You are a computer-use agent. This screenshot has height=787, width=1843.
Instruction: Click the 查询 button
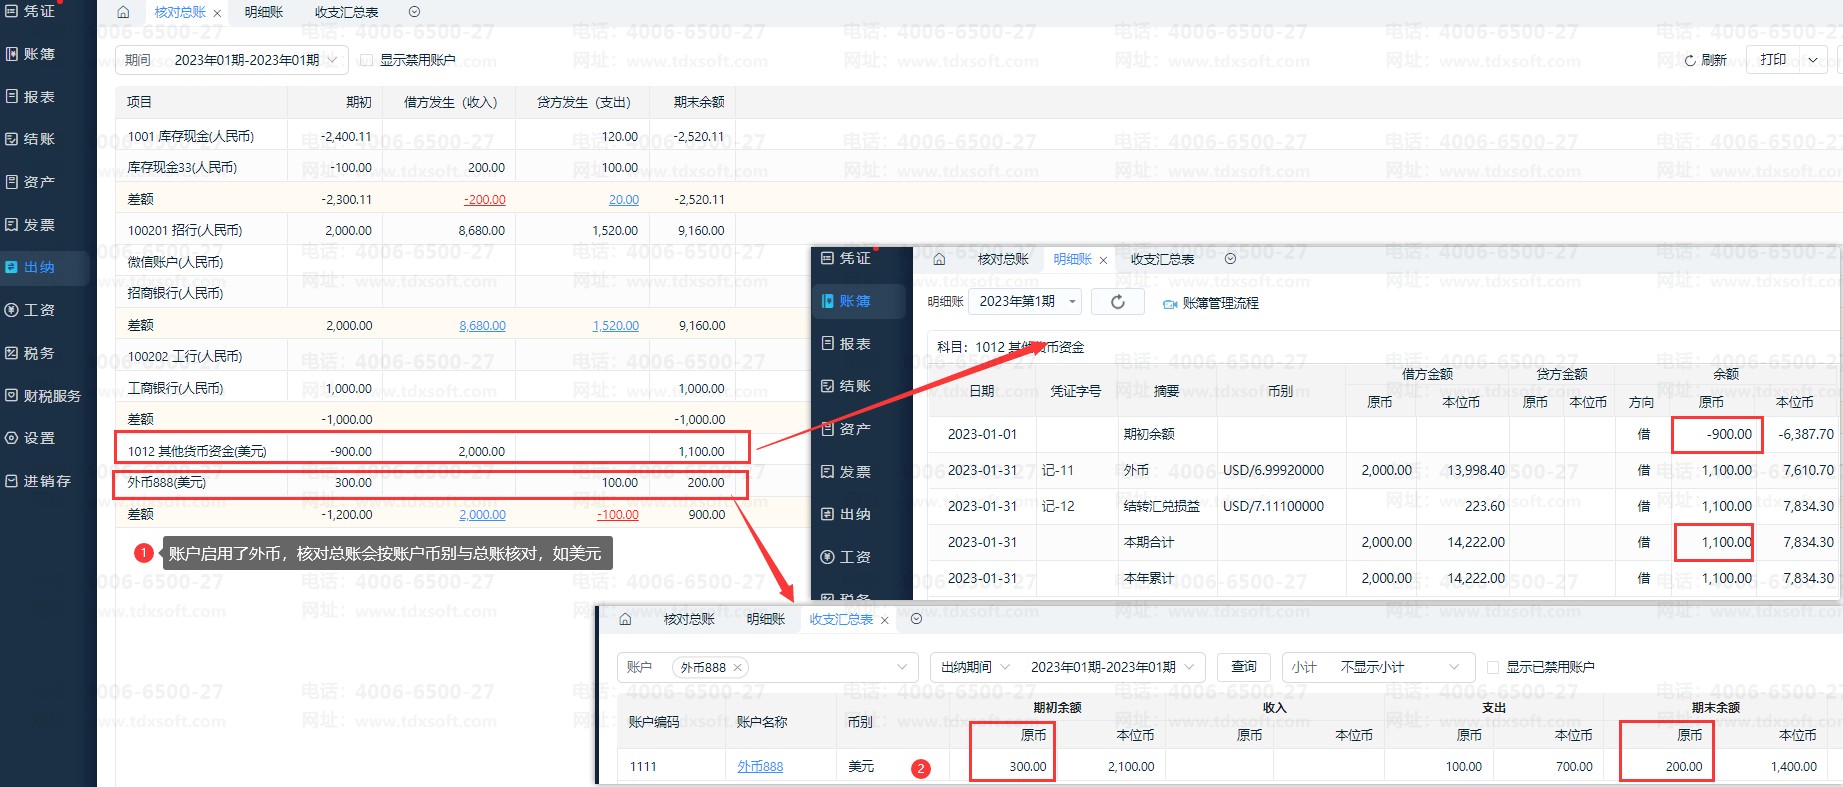[1243, 667]
